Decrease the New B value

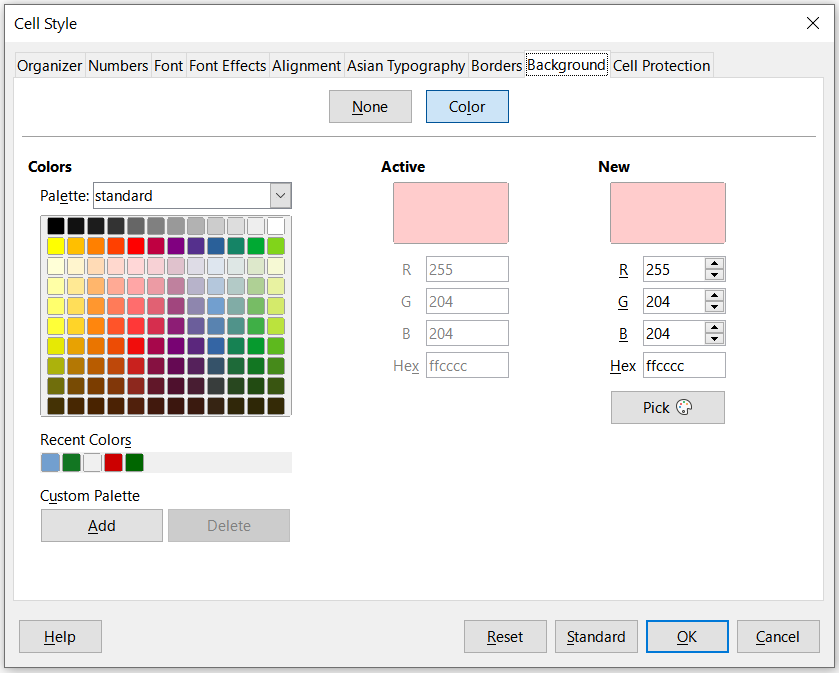pos(714,339)
